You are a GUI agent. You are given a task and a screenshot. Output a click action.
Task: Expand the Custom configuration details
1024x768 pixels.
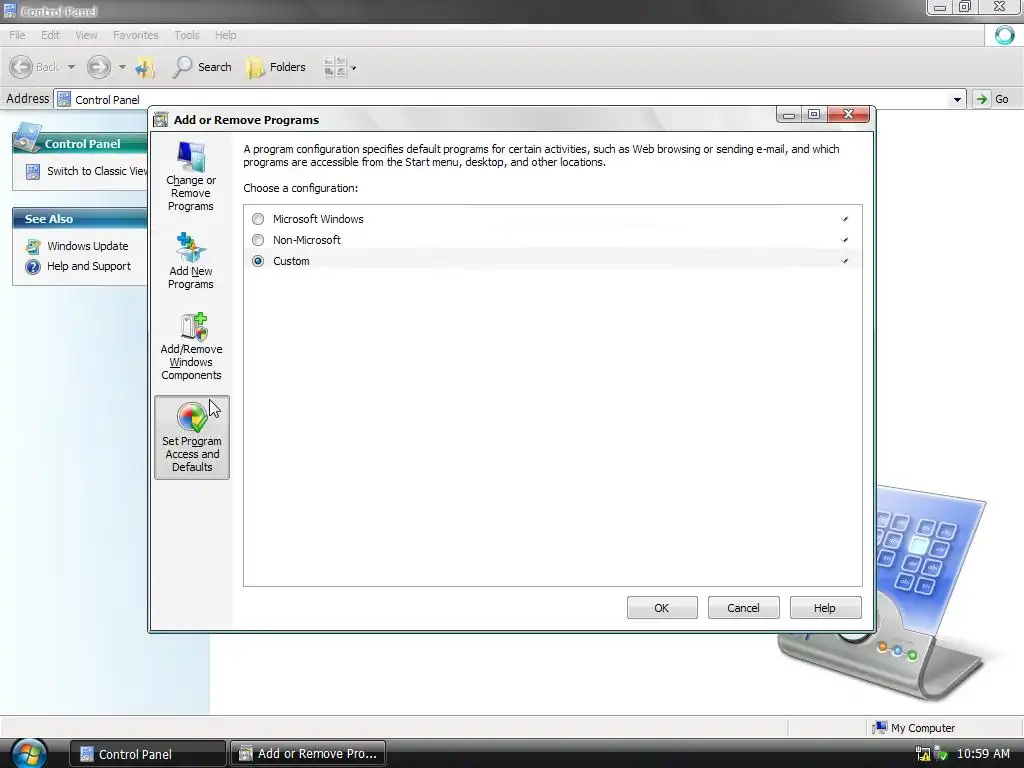click(x=844, y=261)
